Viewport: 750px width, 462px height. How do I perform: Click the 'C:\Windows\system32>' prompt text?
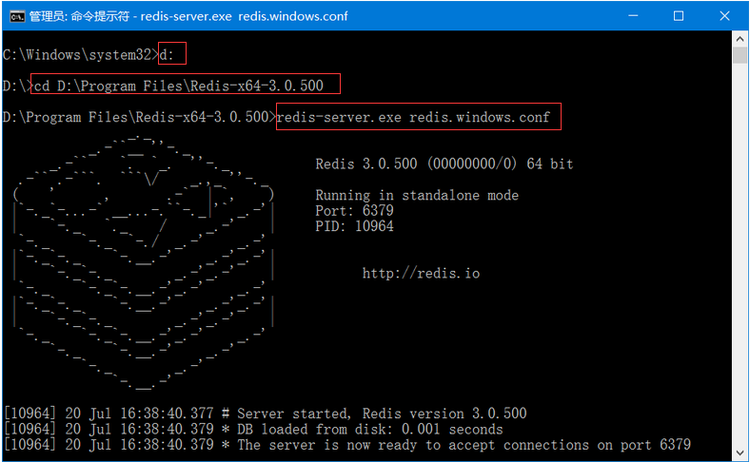[80, 55]
